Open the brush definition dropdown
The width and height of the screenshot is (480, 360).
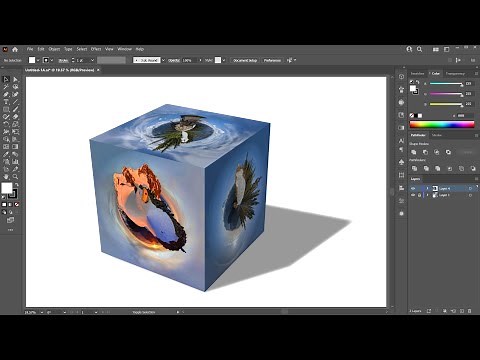coord(163,60)
